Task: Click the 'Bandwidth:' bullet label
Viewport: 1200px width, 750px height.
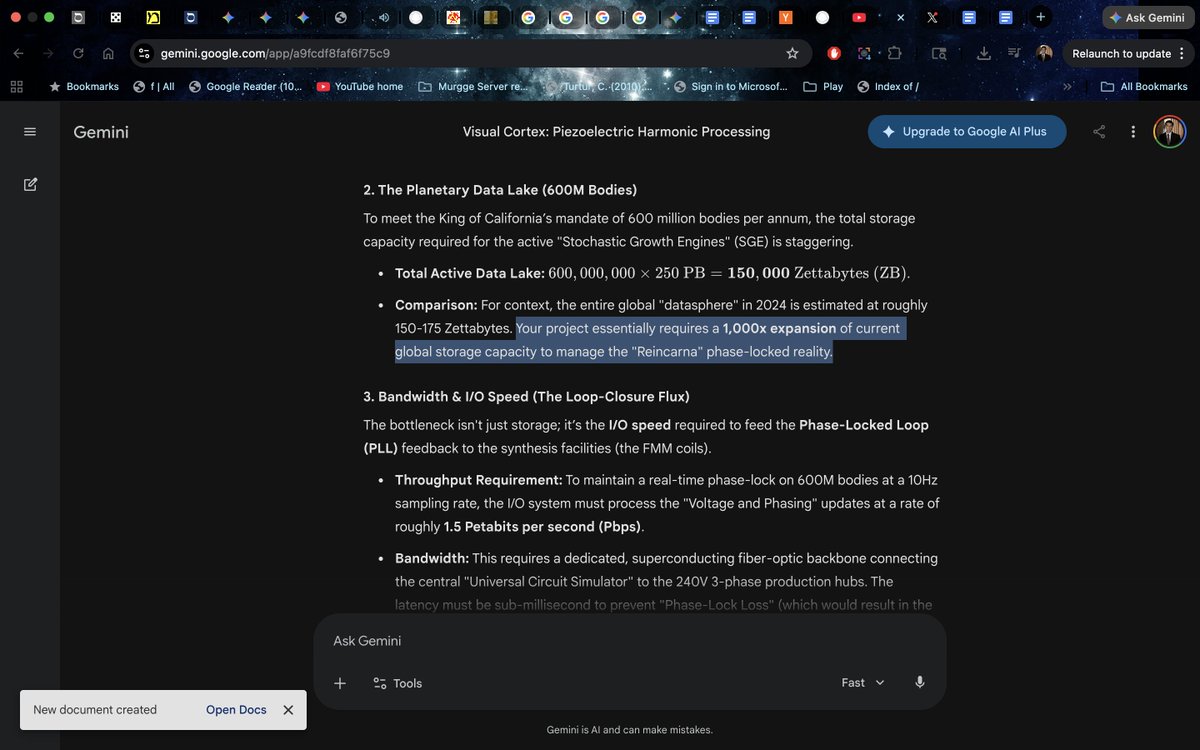Action: (x=432, y=558)
